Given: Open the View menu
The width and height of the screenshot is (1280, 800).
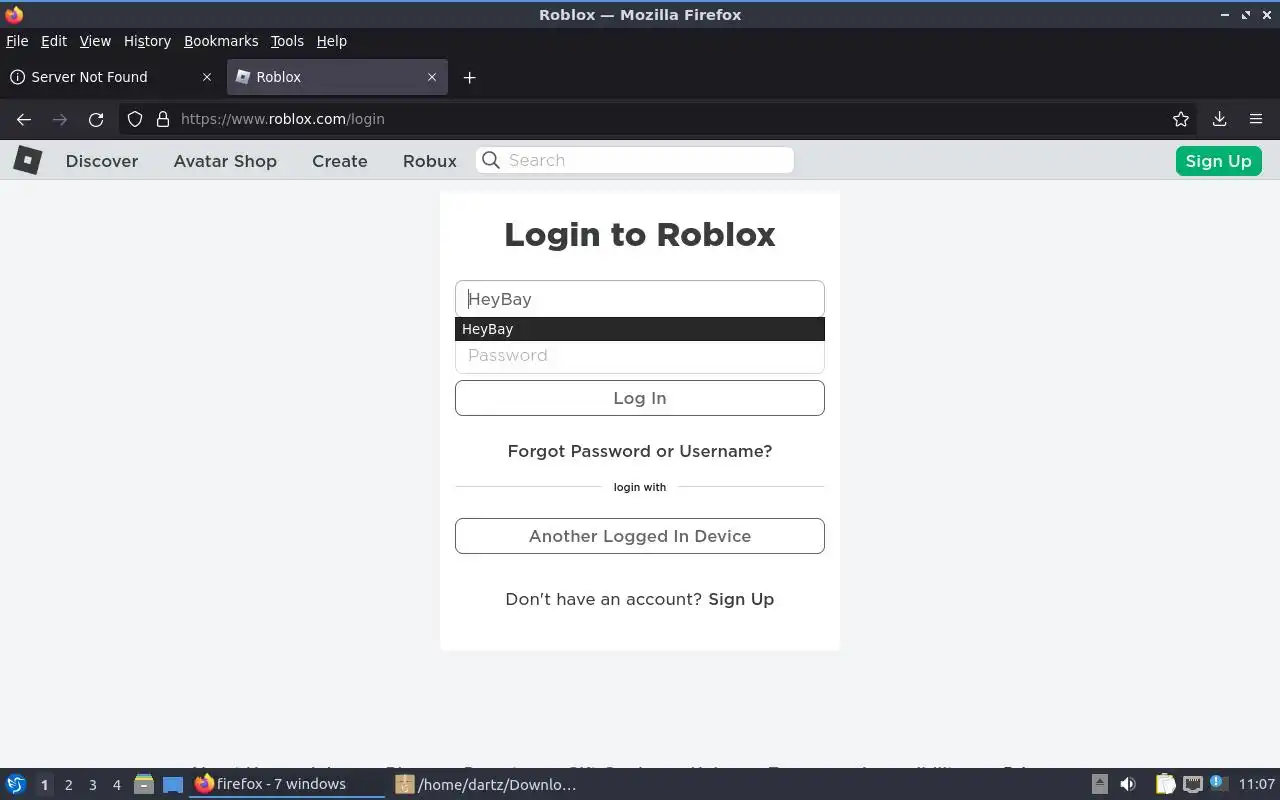Looking at the screenshot, I should [x=95, y=41].
